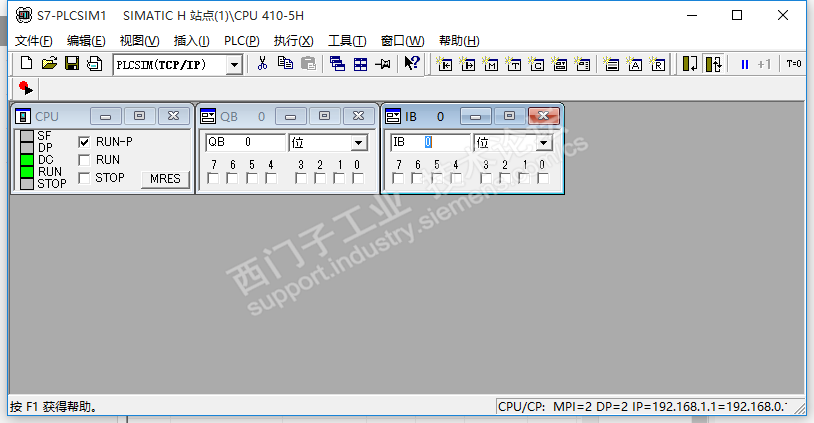Maximize the QB sub-window
Screen dimensions: 814x423
tap(324, 116)
